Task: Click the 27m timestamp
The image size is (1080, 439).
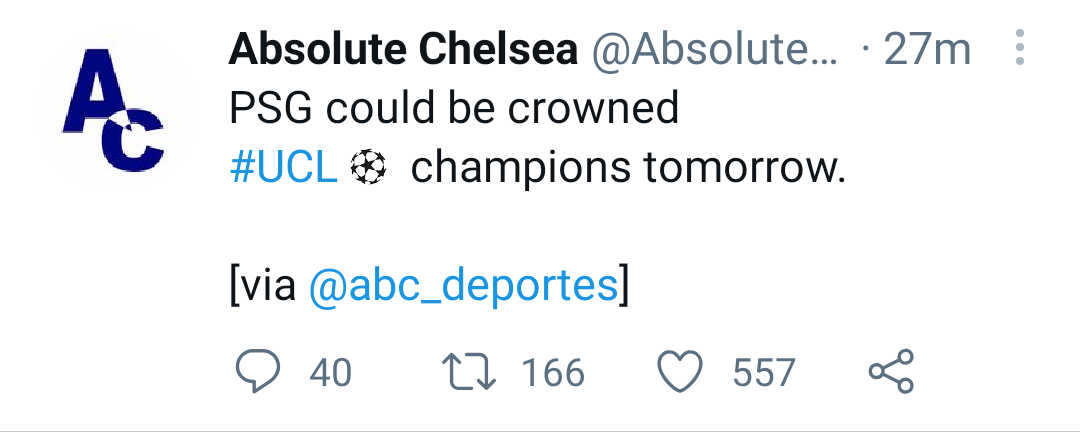Action: [927, 49]
